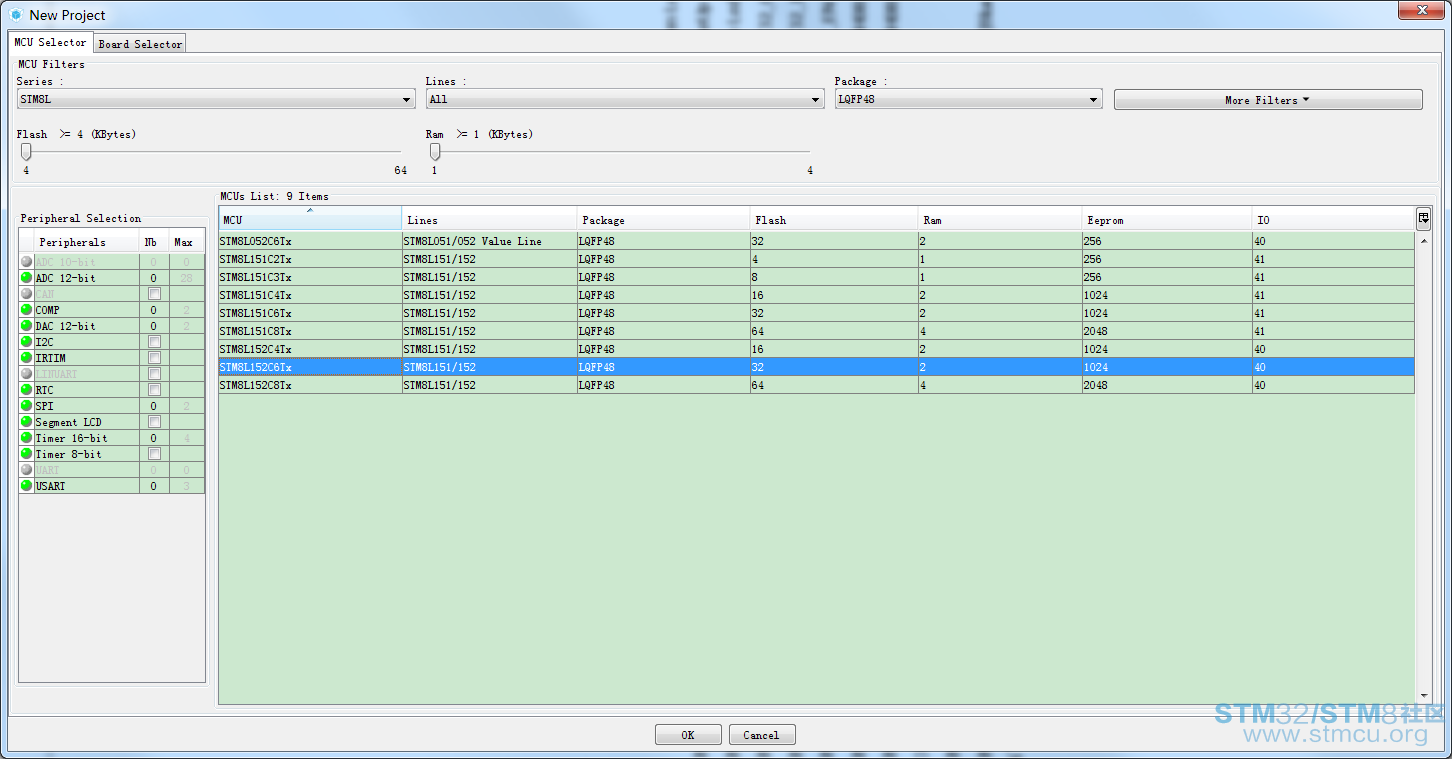Enable the RTC peripheral checkbox
Viewport: 1452px width, 759px height.
point(154,390)
